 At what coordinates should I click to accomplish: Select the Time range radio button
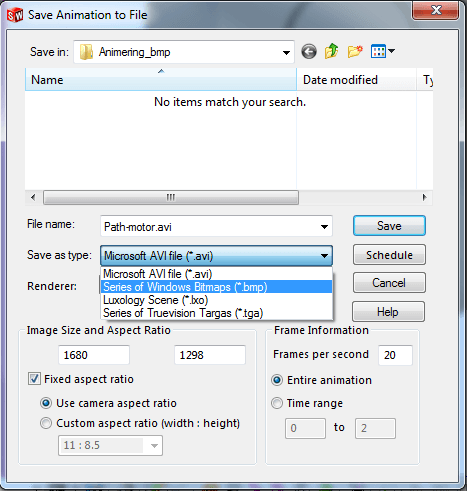coord(277,403)
